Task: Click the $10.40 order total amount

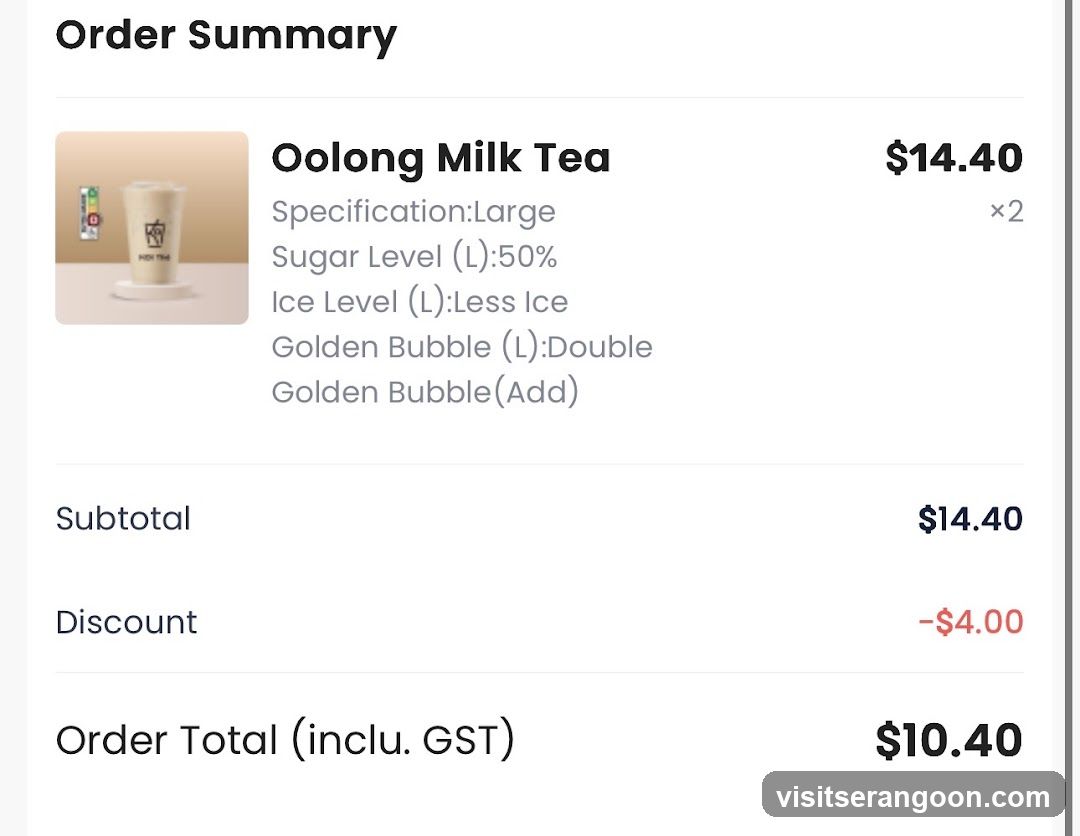Action: [948, 740]
